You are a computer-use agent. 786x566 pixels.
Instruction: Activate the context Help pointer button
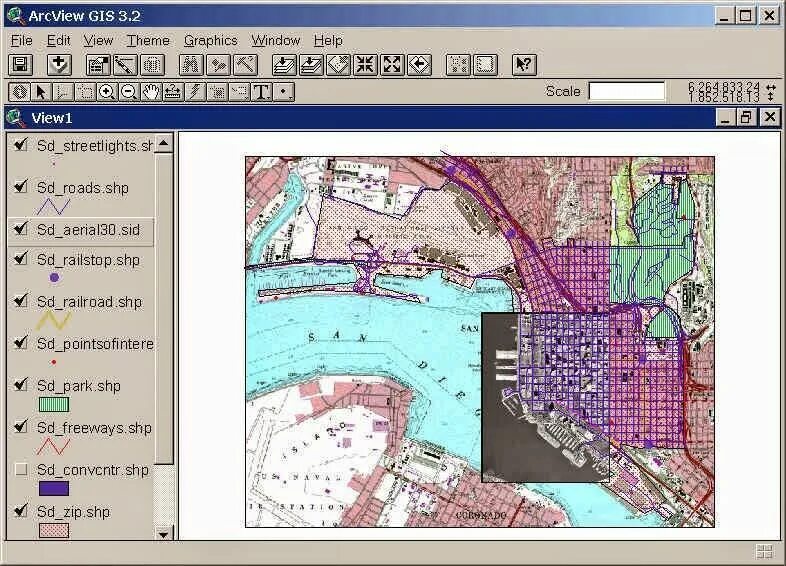point(524,65)
